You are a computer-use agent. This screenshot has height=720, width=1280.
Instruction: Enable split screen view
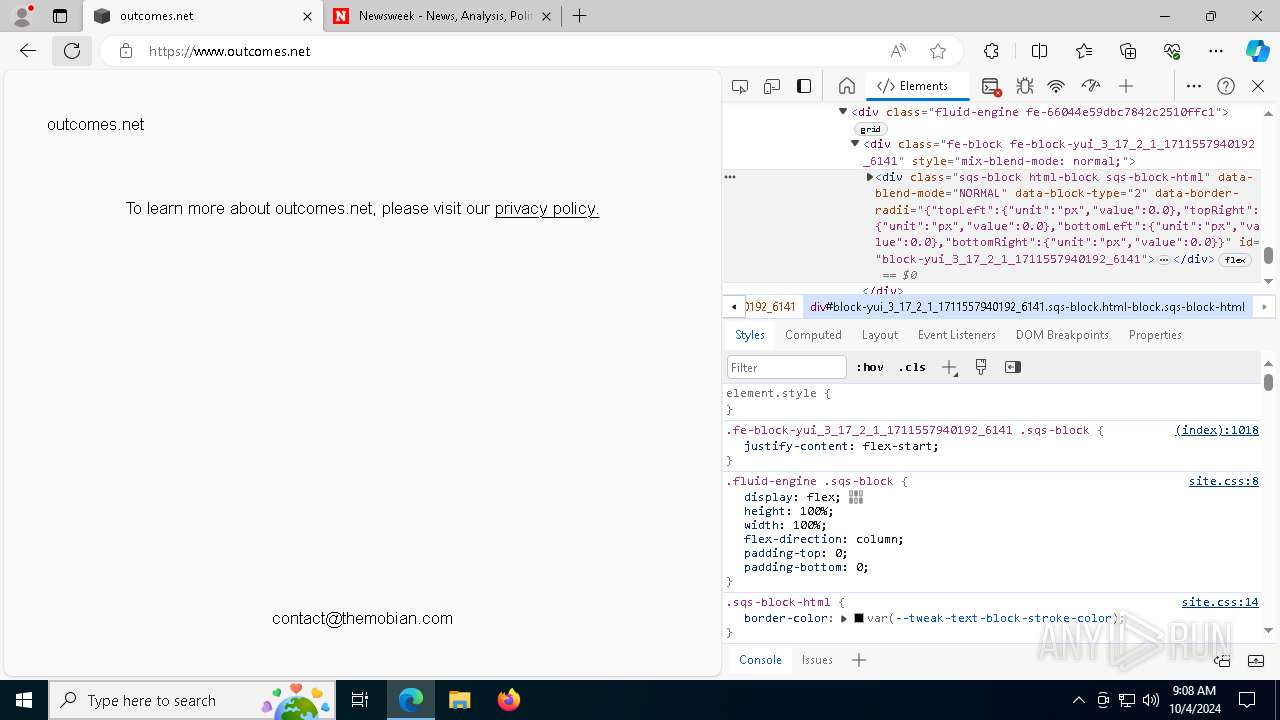pyautogui.click(x=1039, y=51)
